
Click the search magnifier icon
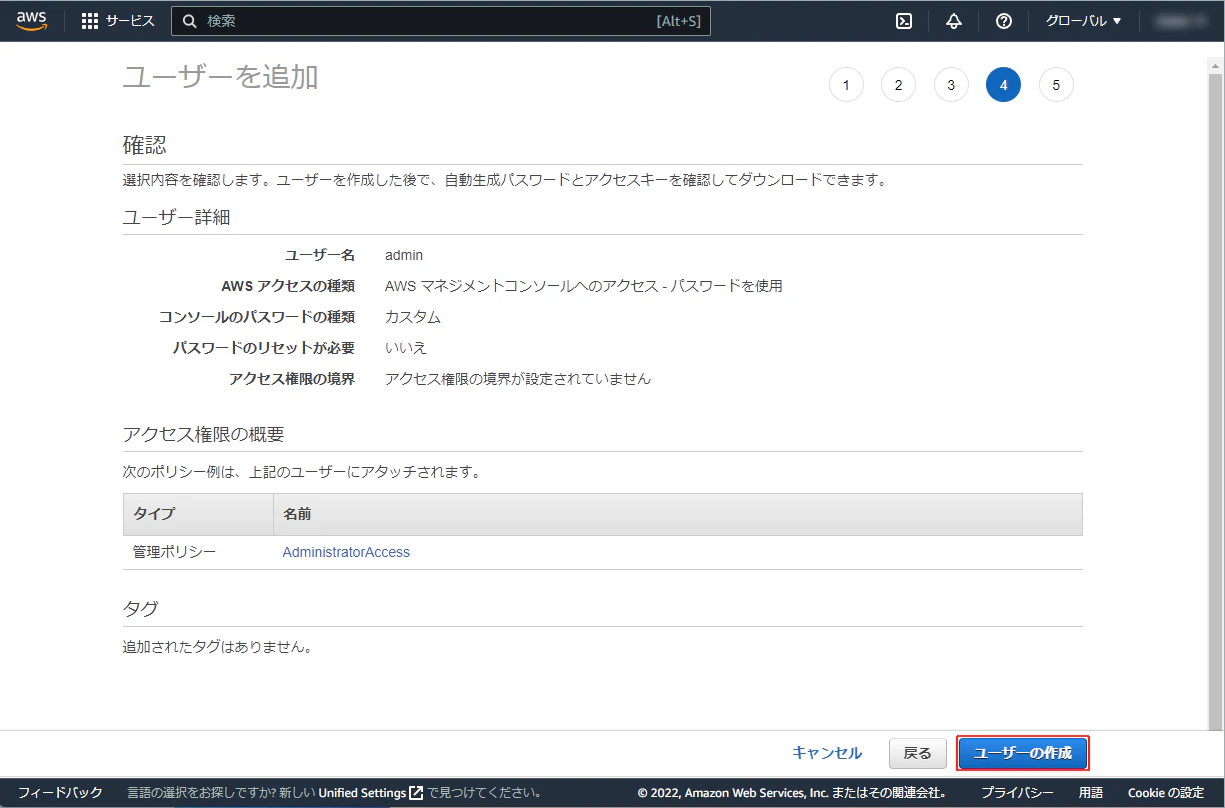click(x=189, y=21)
